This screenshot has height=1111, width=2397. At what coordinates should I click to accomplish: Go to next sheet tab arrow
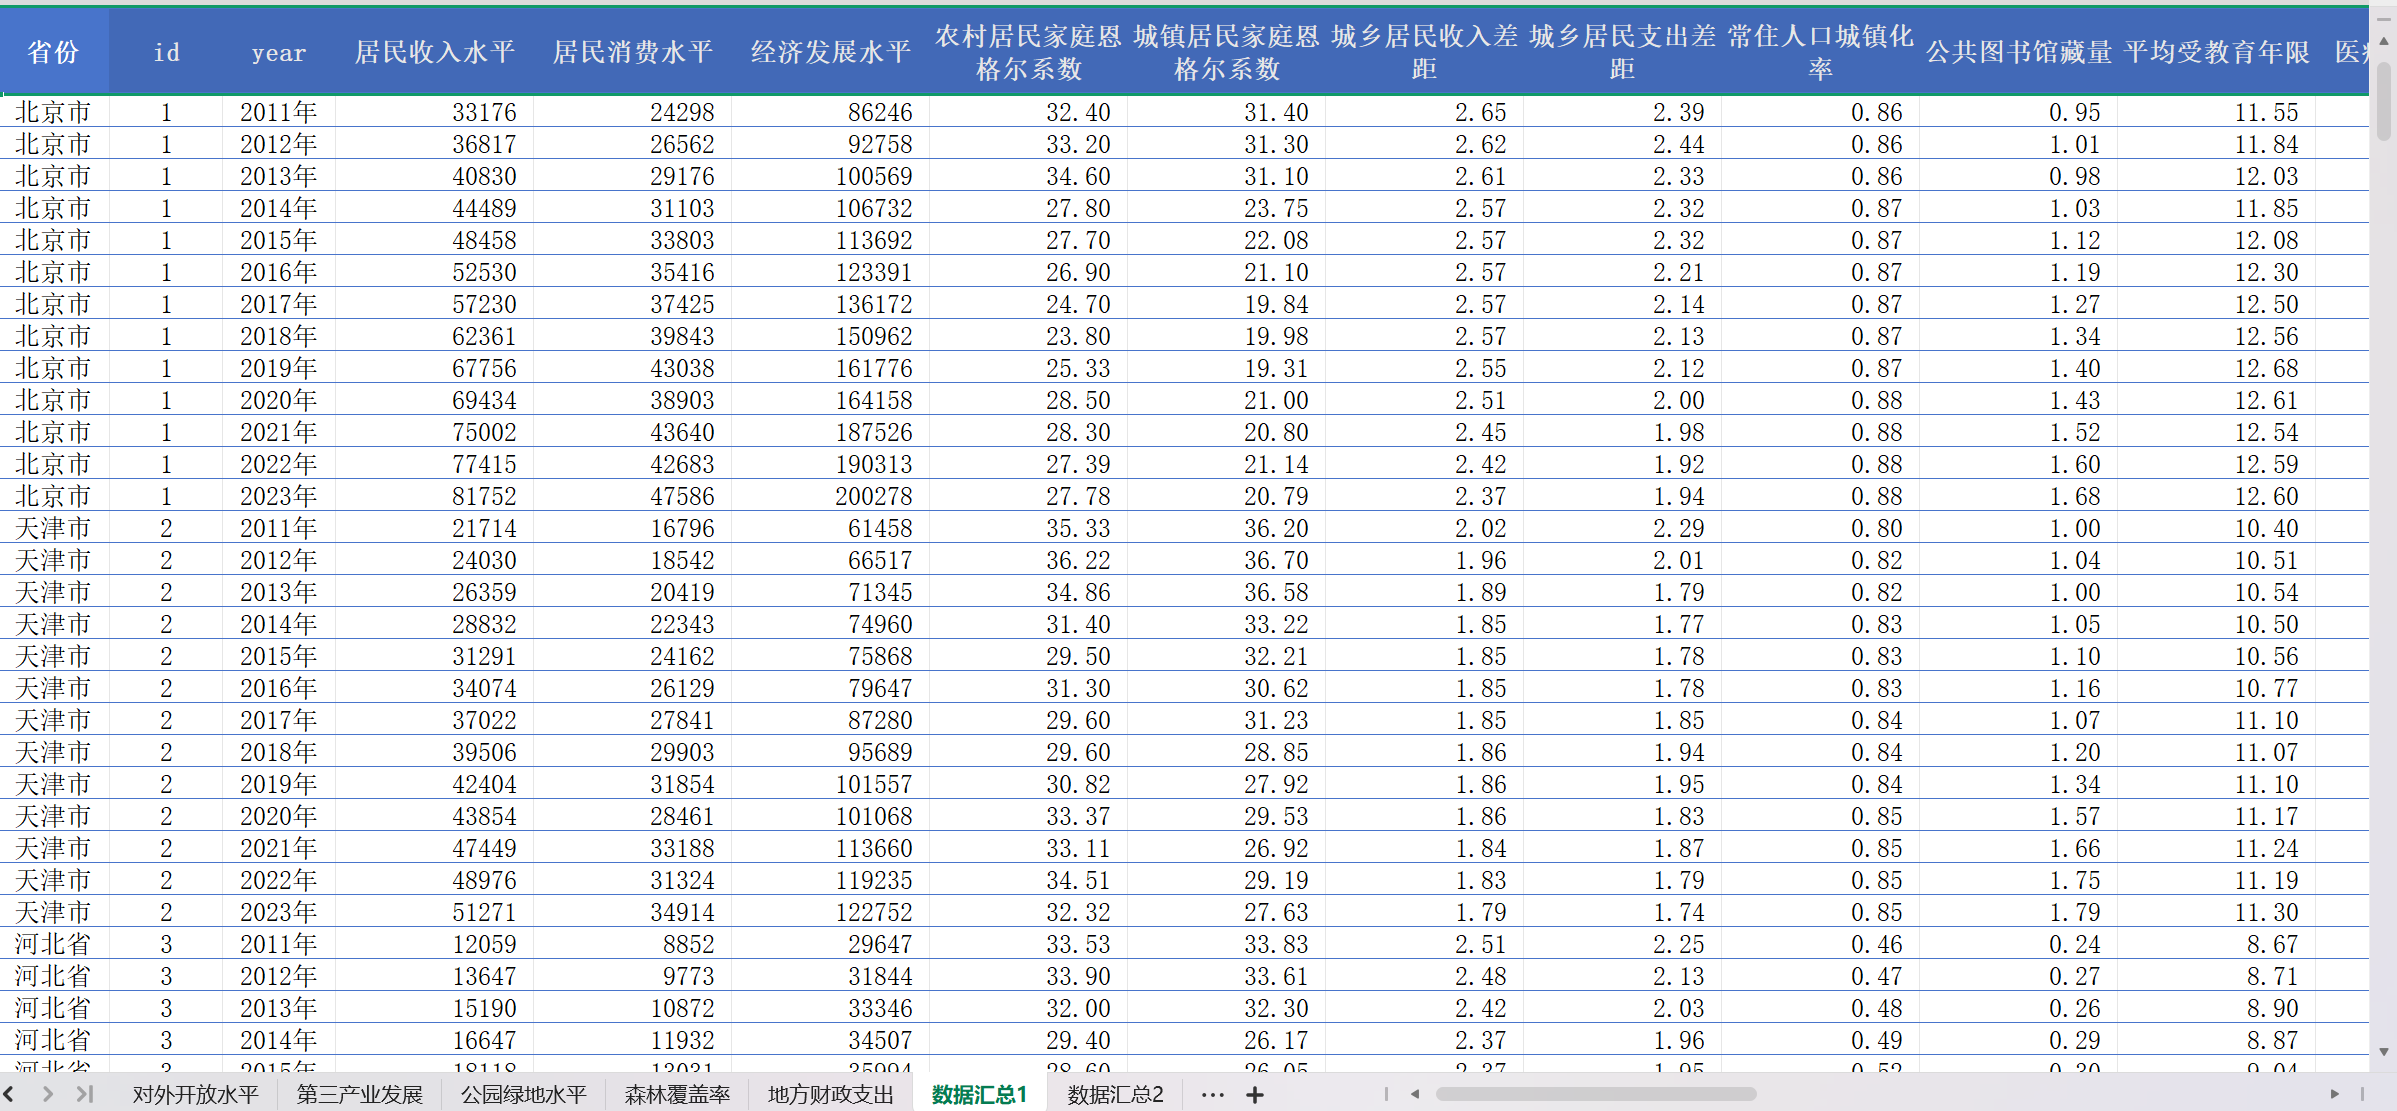click(47, 1094)
